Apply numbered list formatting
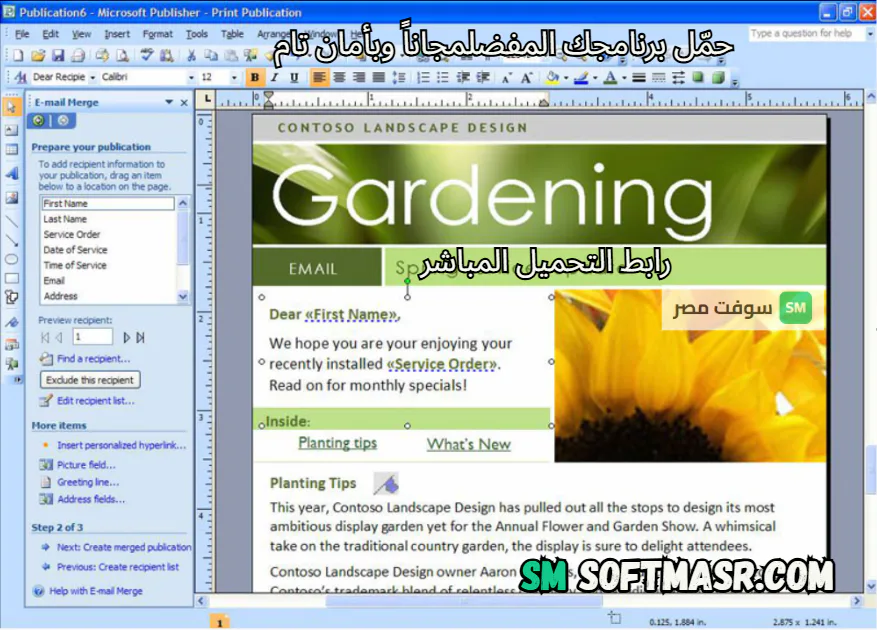Image resolution: width=877 pixels, height=630 pixels. pos(423,77)
